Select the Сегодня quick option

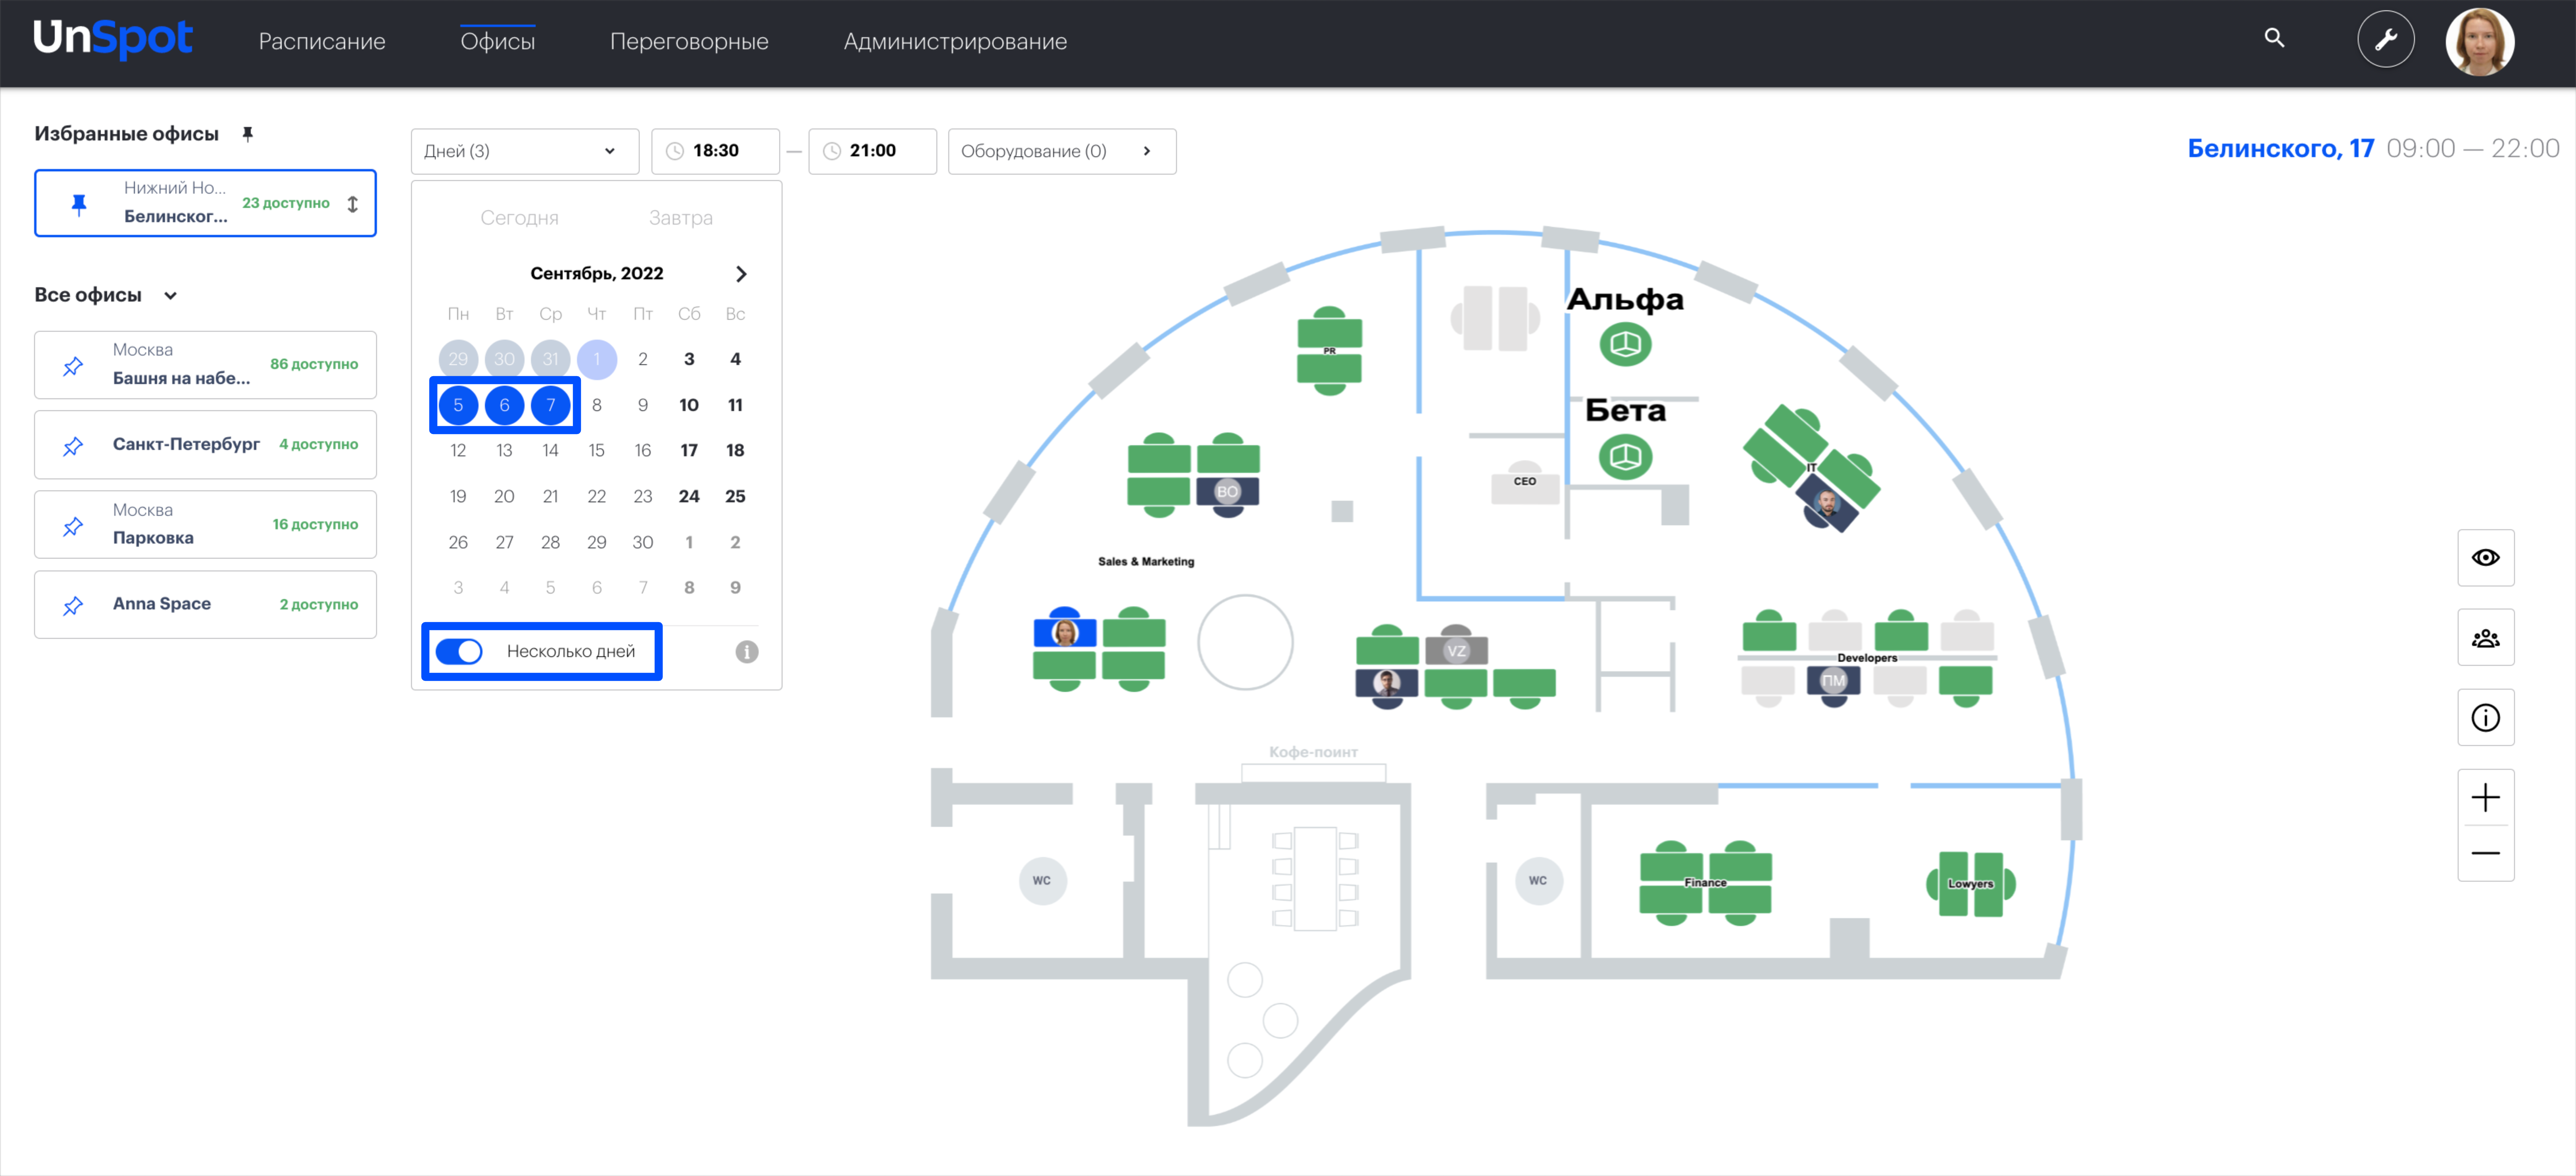click(x=519, y=218)
